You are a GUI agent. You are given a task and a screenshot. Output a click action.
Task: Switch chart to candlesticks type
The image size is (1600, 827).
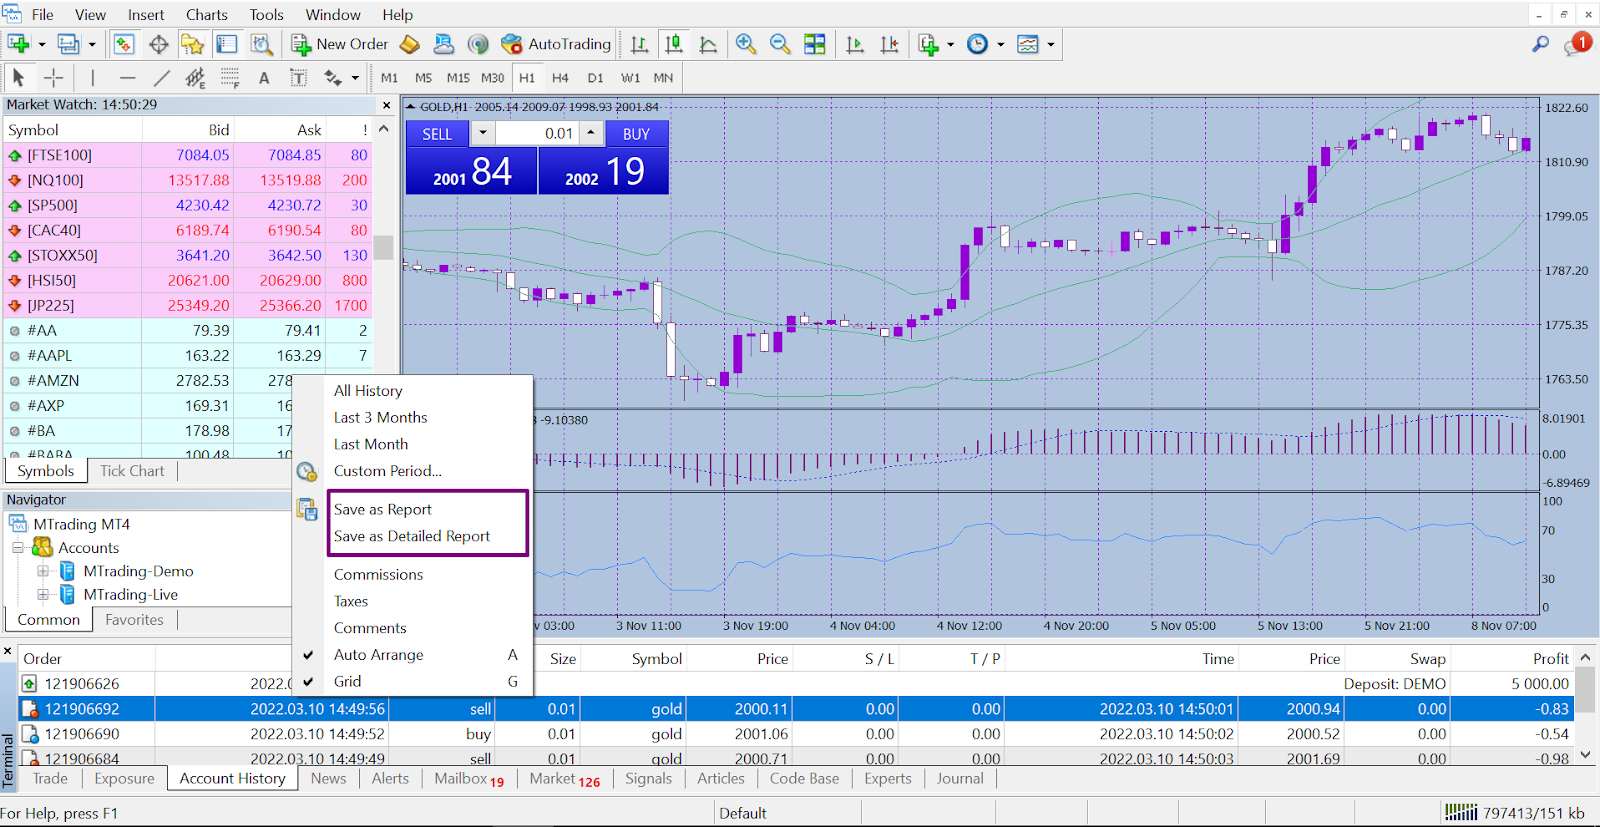coord(674,44)
